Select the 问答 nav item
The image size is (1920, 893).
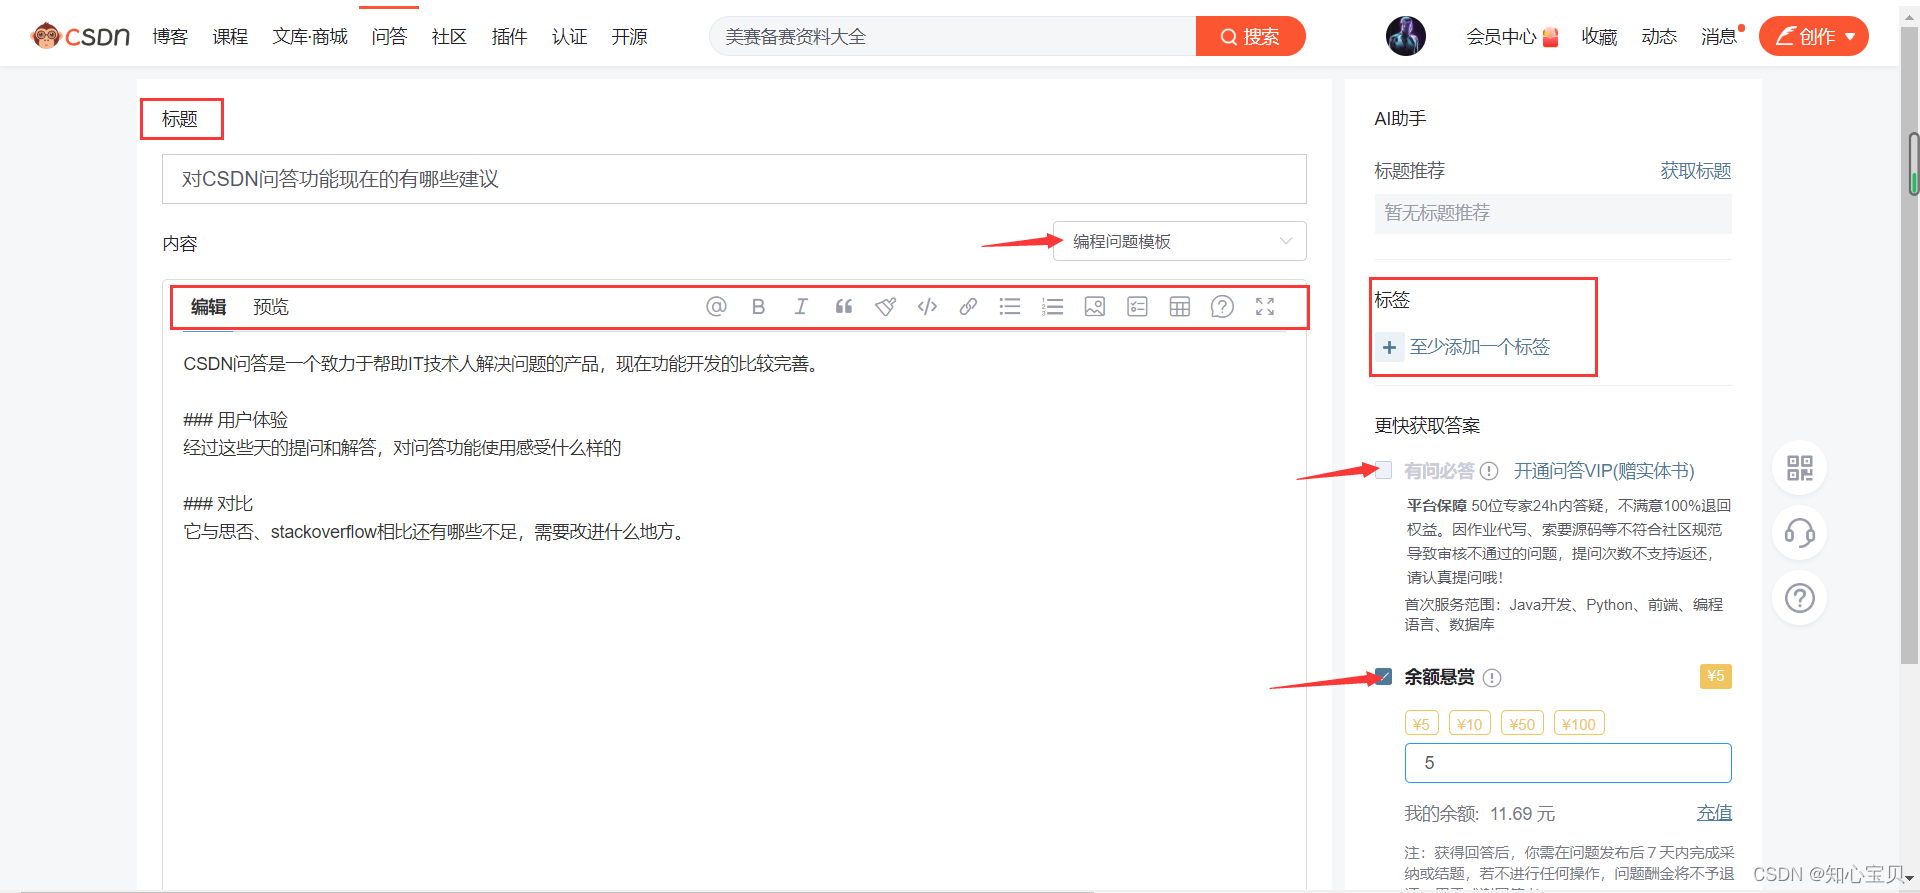(389, 37)
